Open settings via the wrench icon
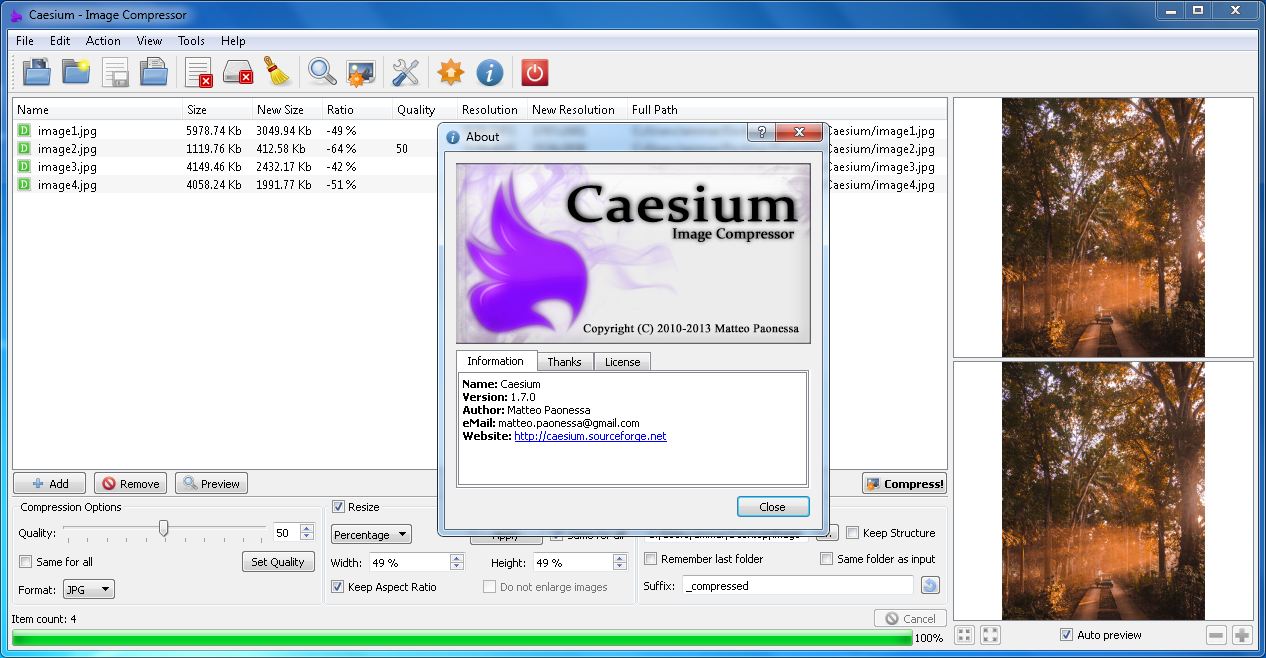This screenshot has height=658, width=1266. pyautogui.click(x=404, y=71)
